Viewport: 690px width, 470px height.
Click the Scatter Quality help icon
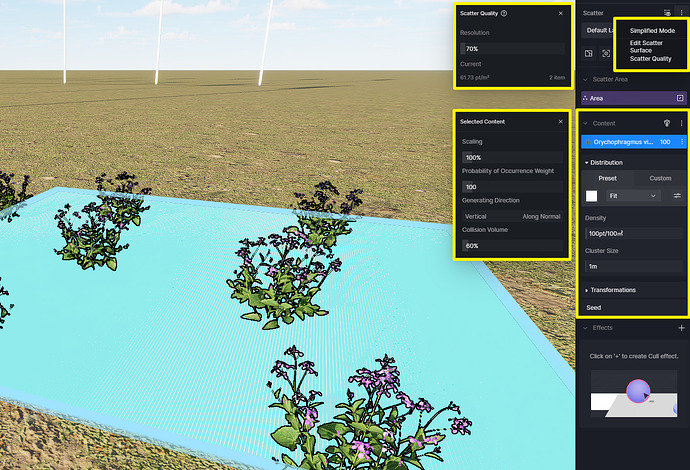(504, 14)
